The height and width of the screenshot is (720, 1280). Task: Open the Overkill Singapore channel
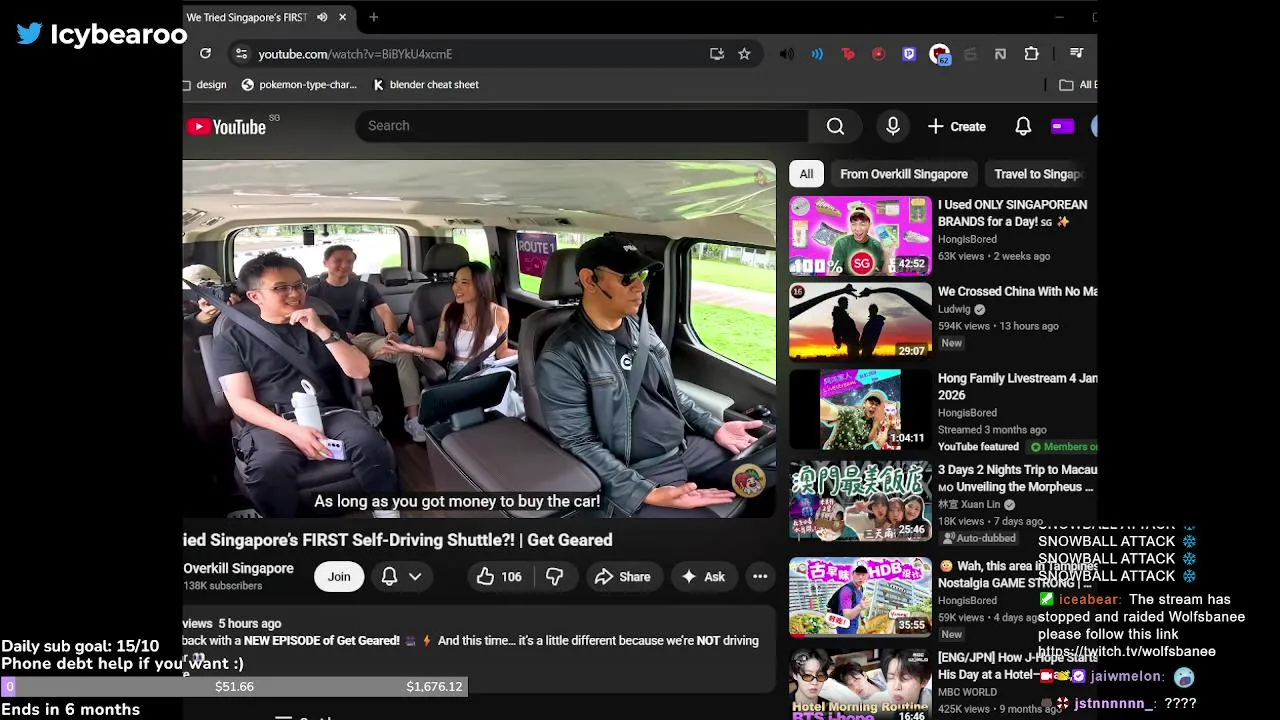point(238,568)
